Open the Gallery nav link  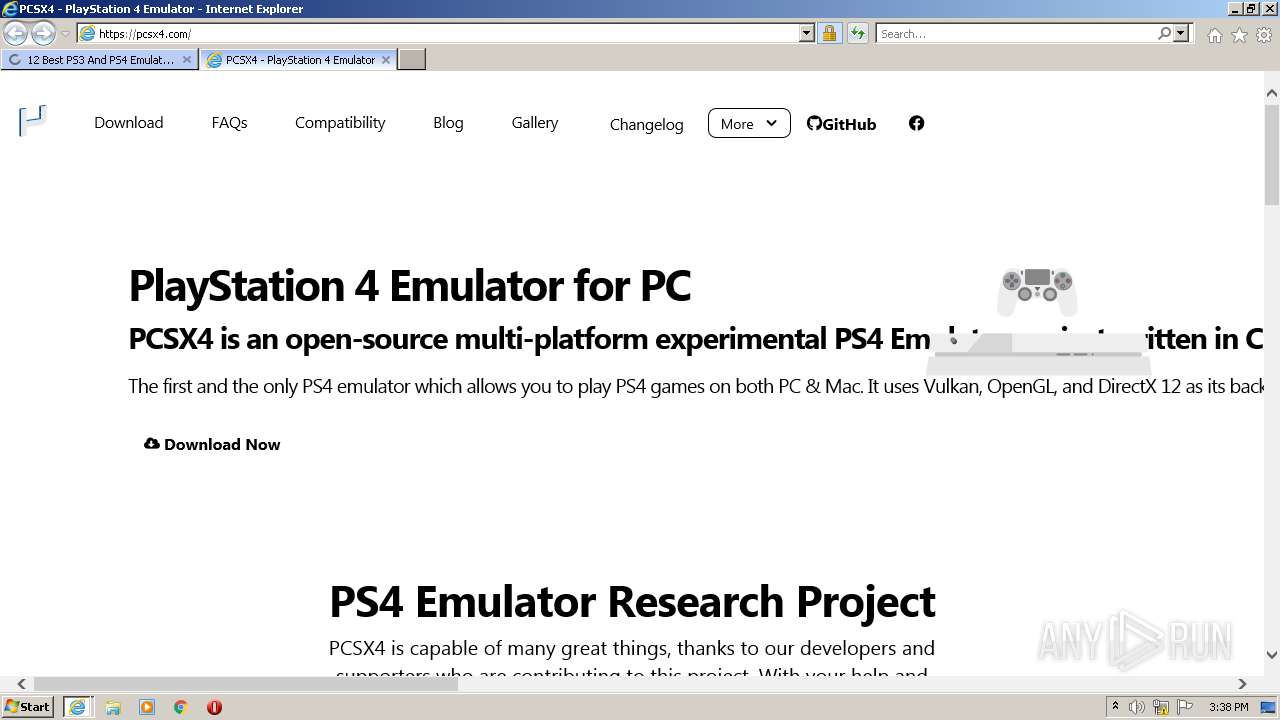[535, 123]
